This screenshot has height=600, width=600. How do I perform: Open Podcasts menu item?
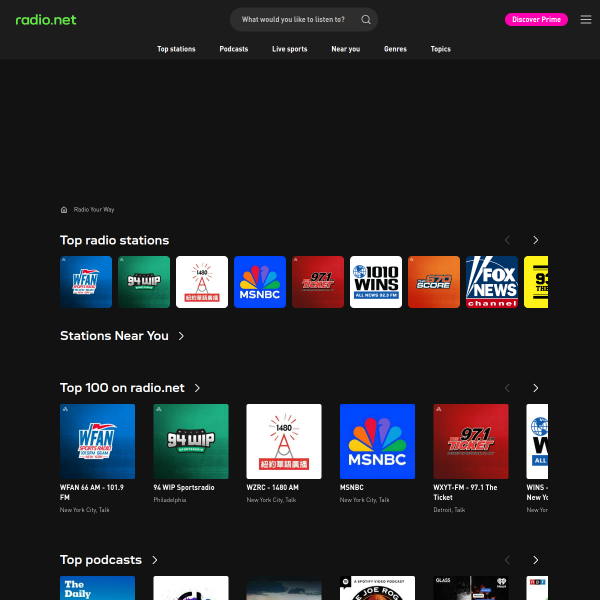[x=233, y=49]
